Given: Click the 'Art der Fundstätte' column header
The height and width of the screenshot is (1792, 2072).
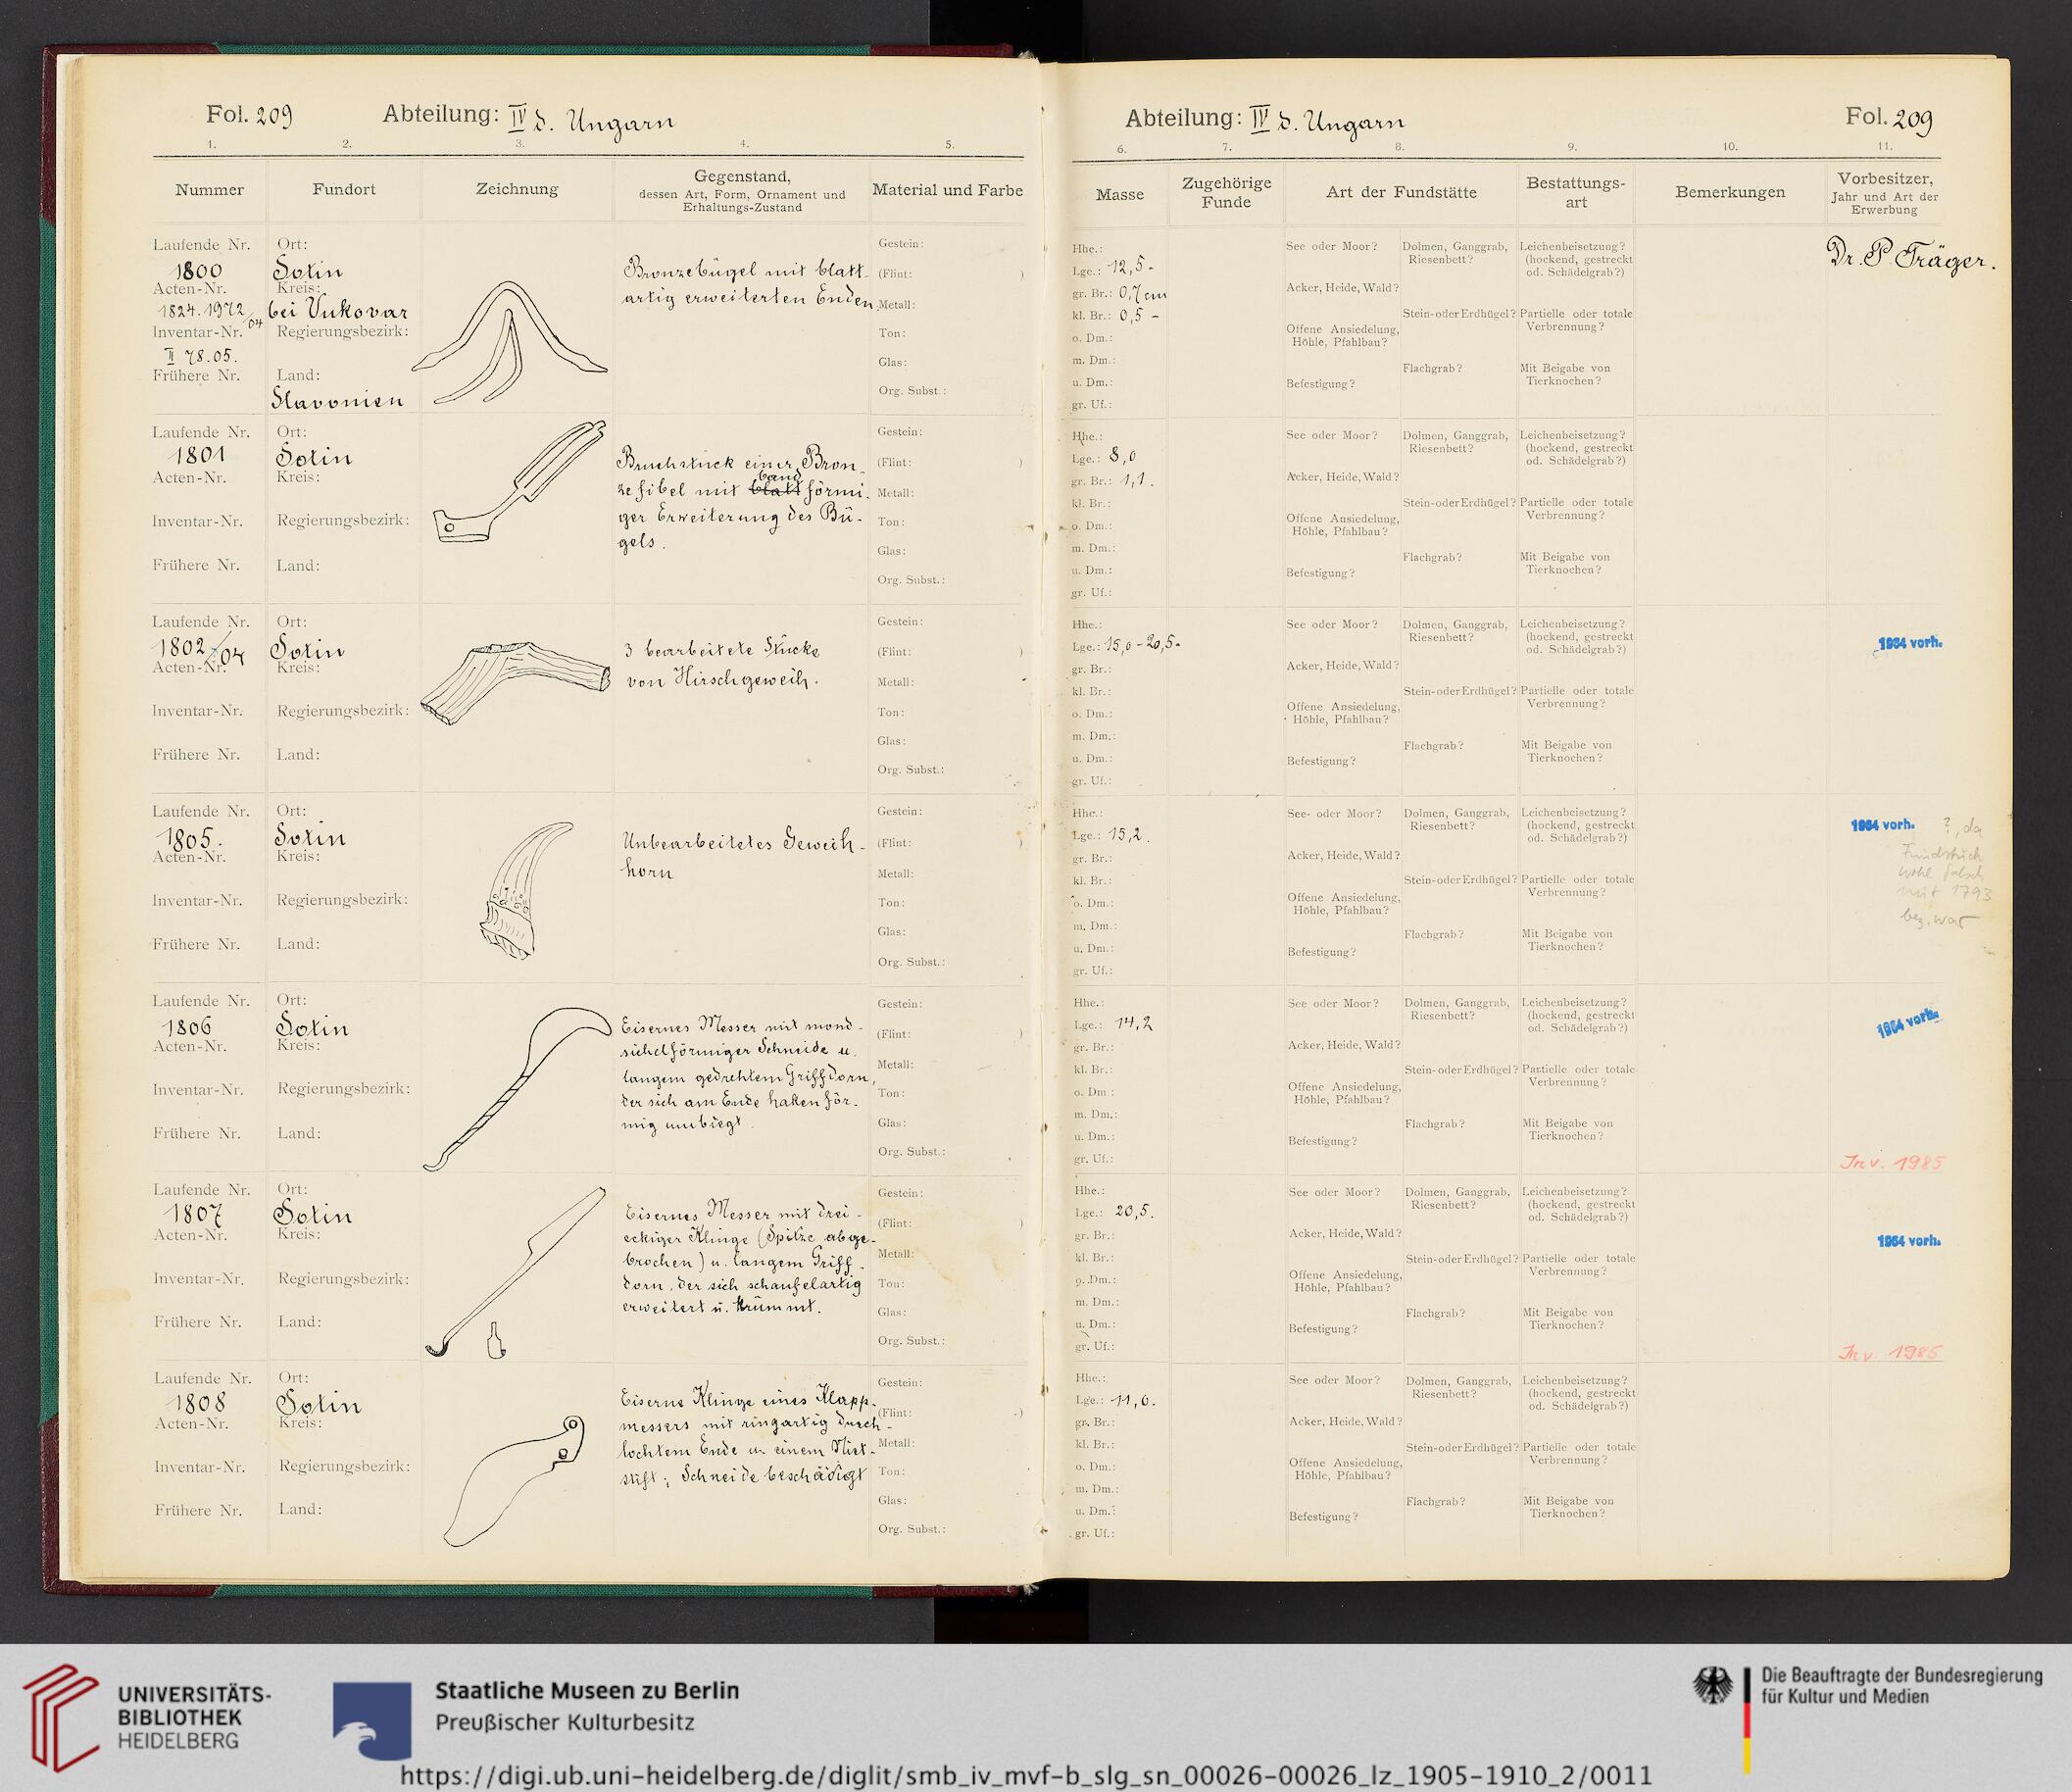Looking at the screenshot, I should [1401, 192].
